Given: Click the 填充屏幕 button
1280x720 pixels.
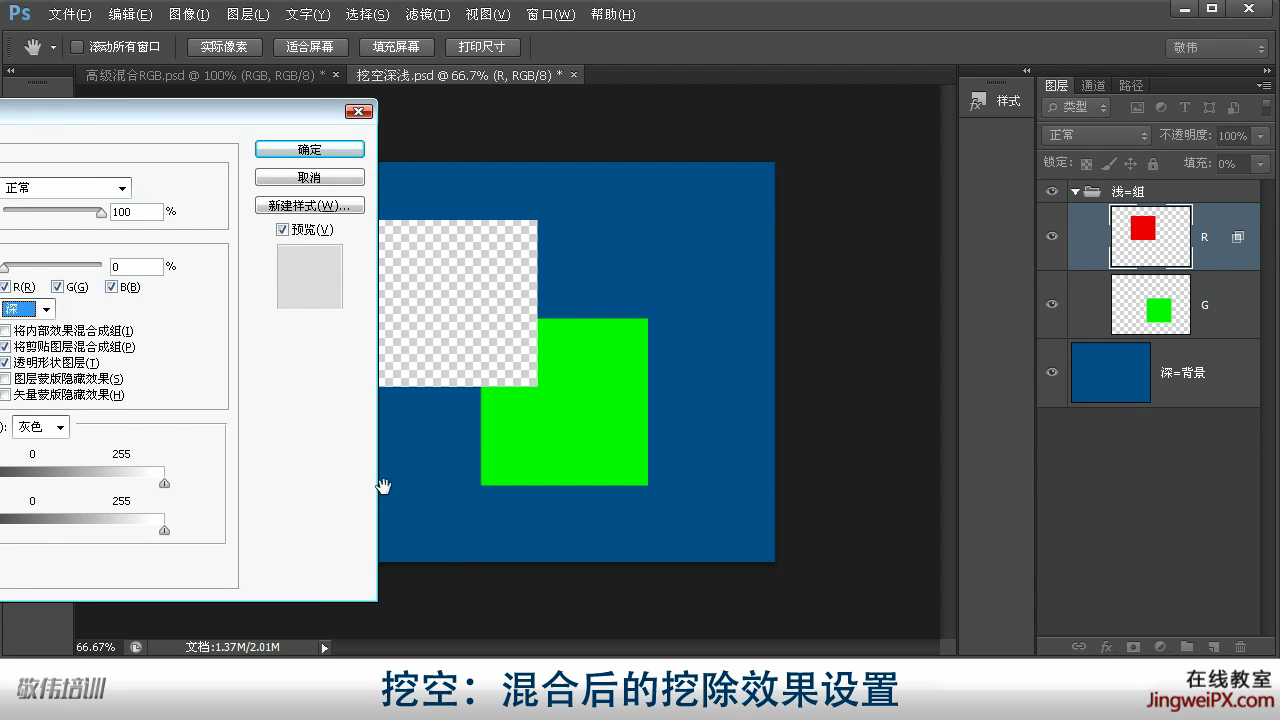Looking at the screenshot, I should pos(396,47).
